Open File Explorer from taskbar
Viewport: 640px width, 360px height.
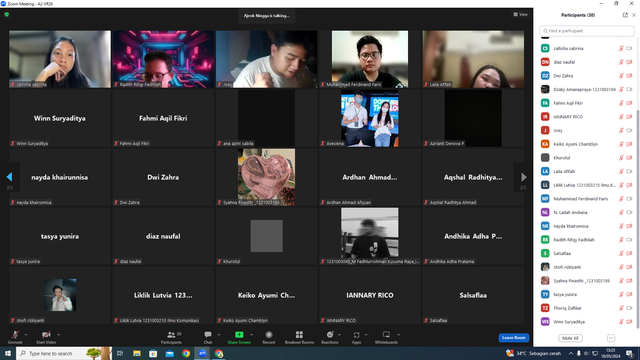[137, 353]
